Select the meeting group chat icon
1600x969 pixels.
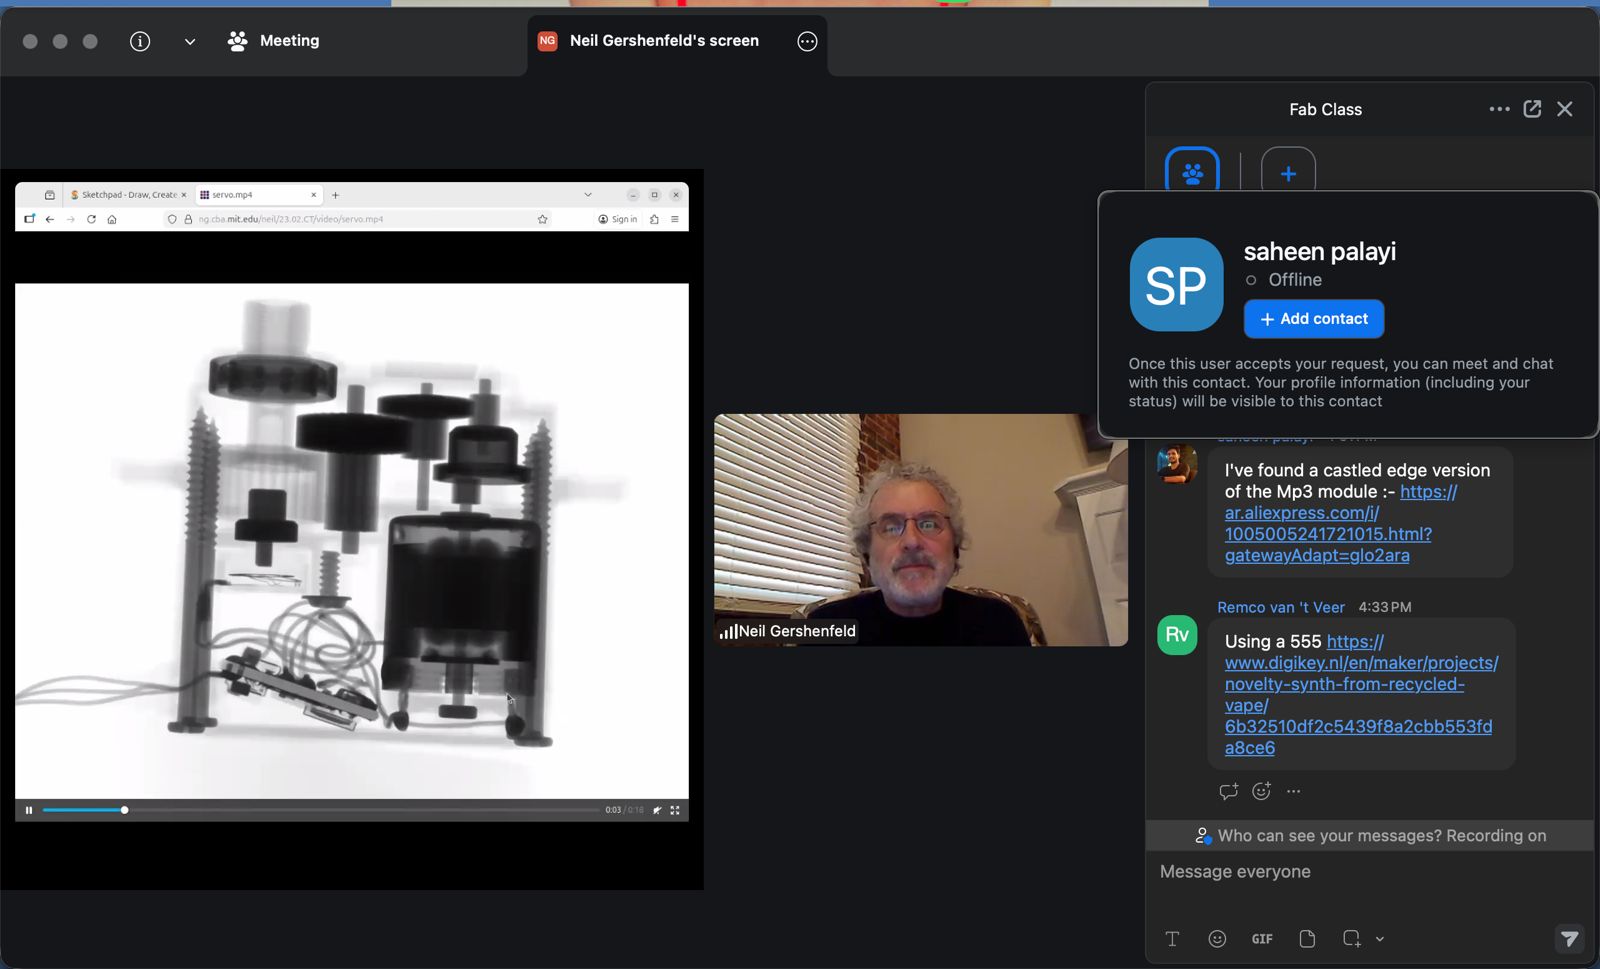coord(1192,171)
